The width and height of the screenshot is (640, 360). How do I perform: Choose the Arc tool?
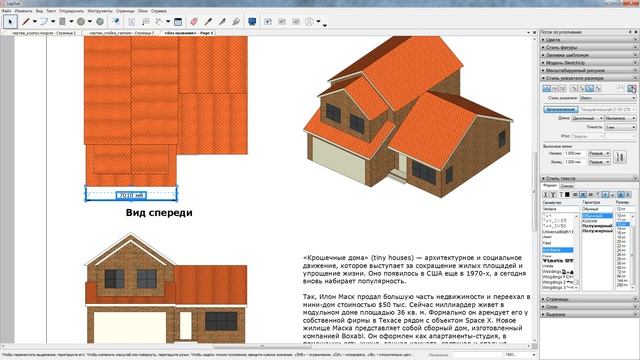tap(44, 22)
